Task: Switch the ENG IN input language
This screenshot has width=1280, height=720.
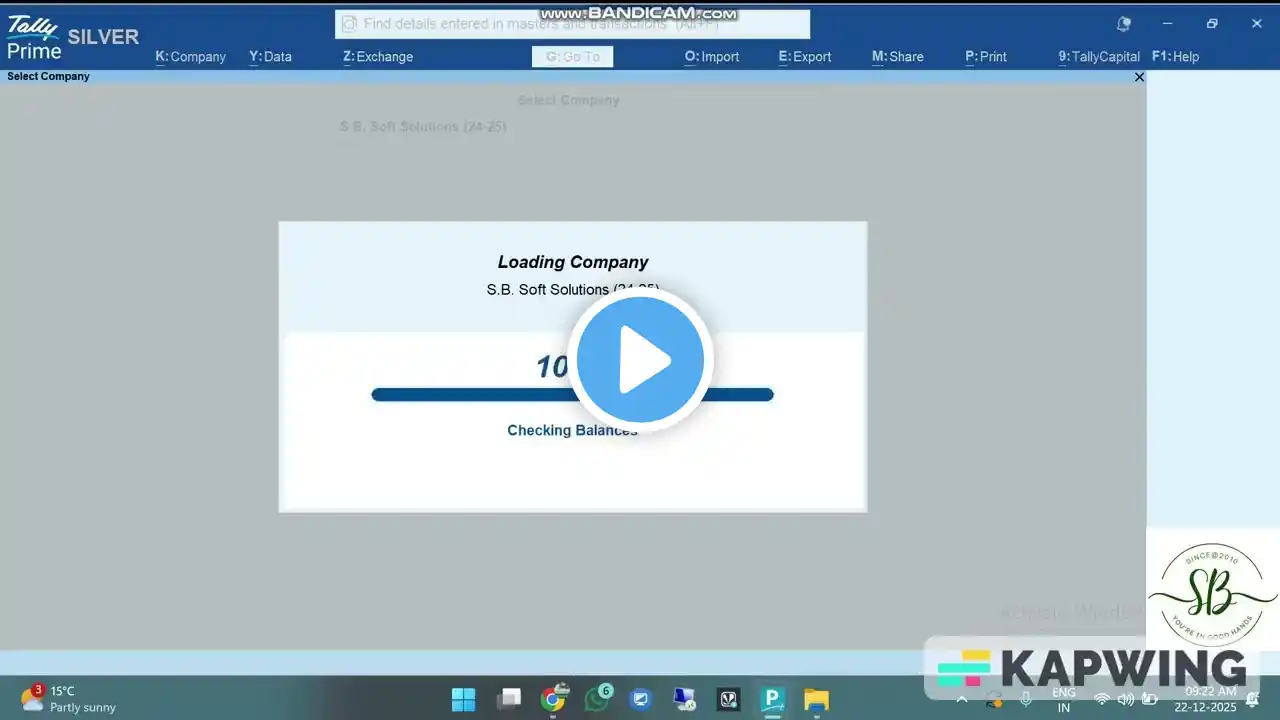Action: tap(1064, 699)
